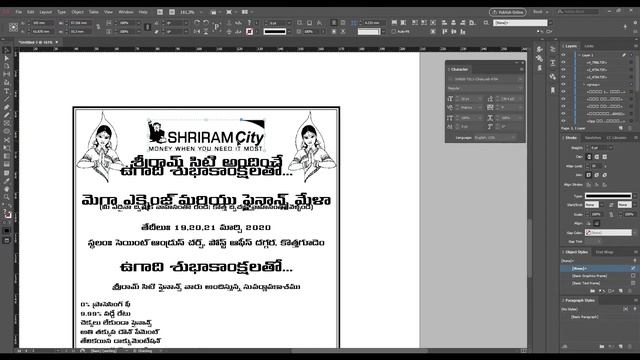This screenshot has height=360, width=640.
Task: Click the rotate 90° counter-clockwise icon
Action: [x=206, y=23]
